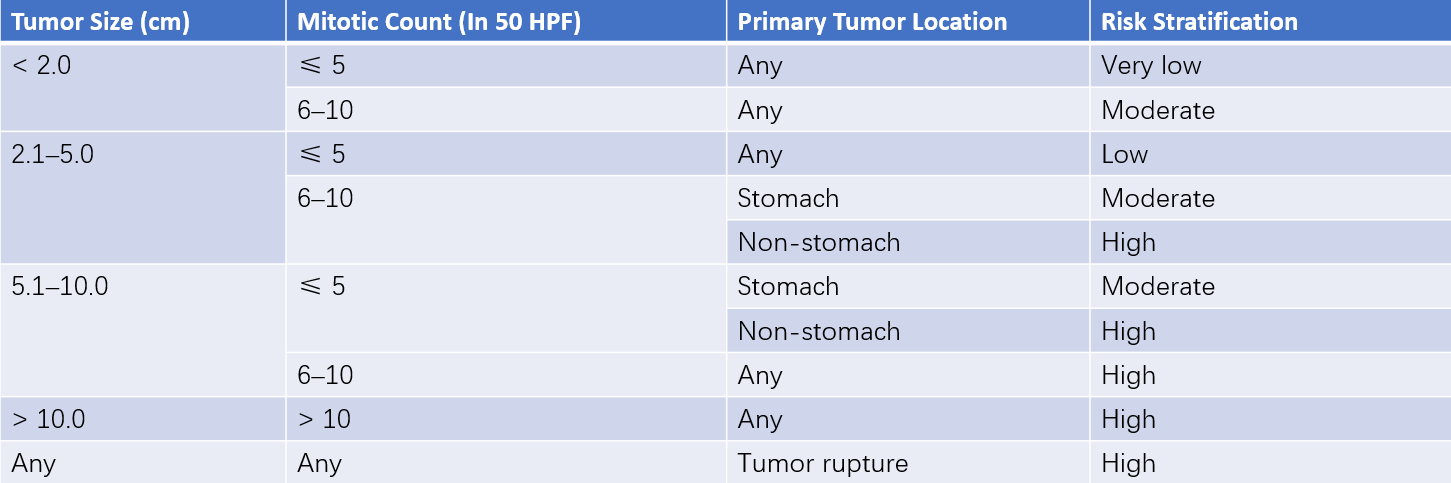The height and width of the screenshot is (483, 1451).
Task: Click the Primary Tumor Location header cell
Action: click(908, 21)
